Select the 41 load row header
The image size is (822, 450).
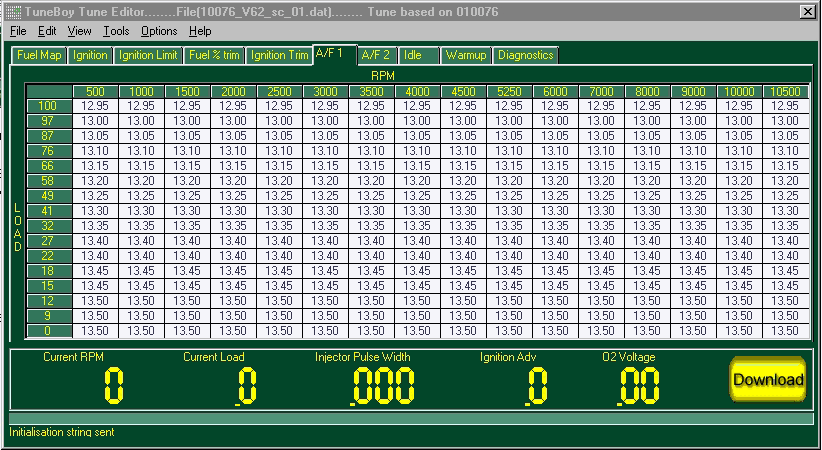(49, 211)
